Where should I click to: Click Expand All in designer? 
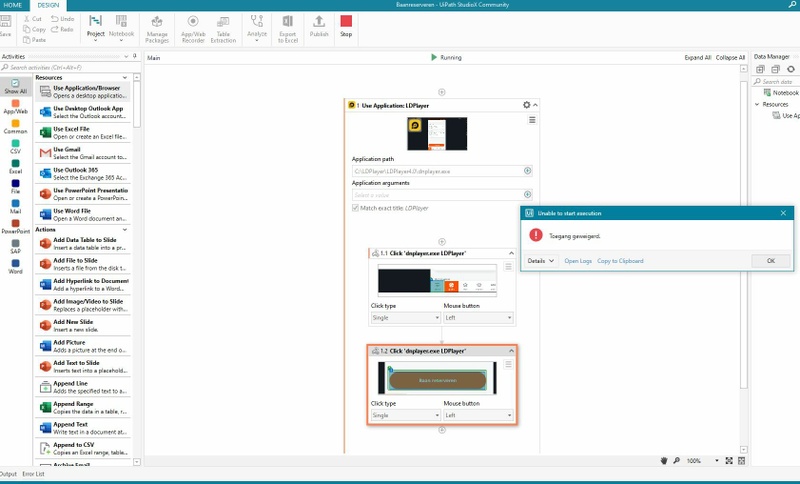[697, 58]
